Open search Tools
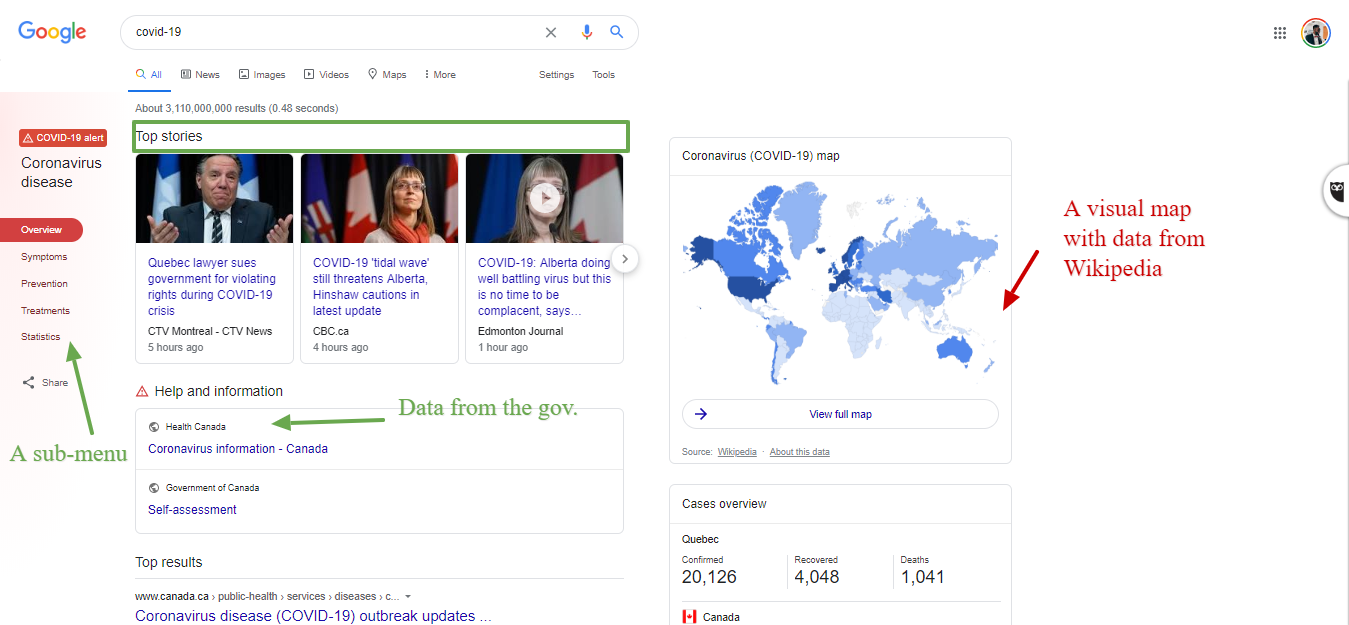1349x625 pixels. pos(603,75)
